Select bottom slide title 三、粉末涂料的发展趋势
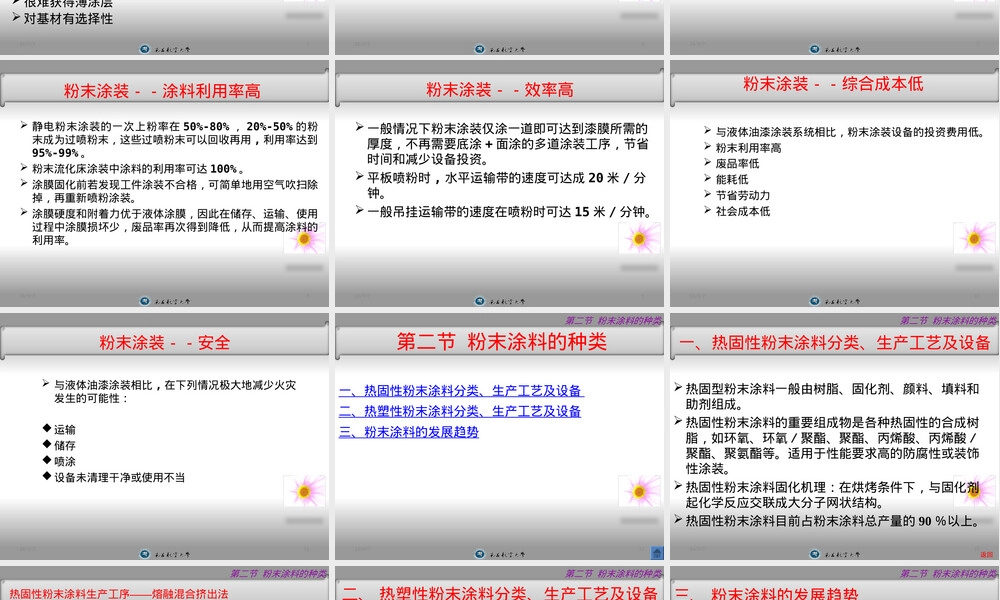This screenshot has width=1000, height=600. pyautogui.click(x=767, y=594)
